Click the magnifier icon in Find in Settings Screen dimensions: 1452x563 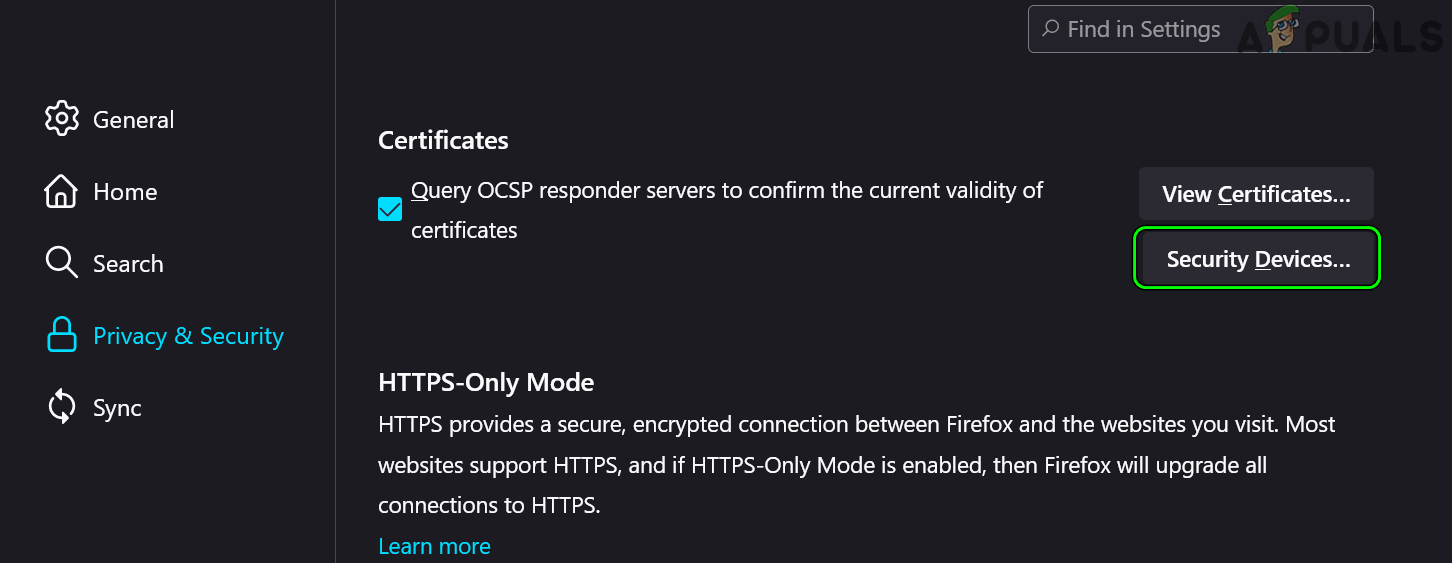click(1051, 29)
